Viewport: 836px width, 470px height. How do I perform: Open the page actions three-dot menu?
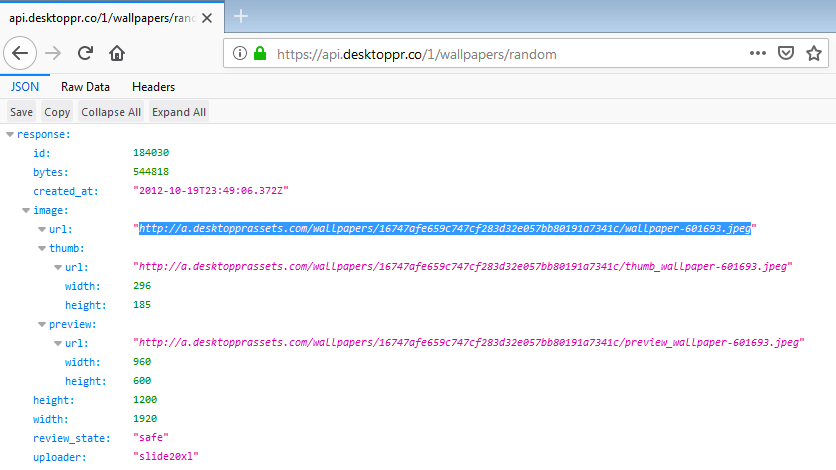[758, 53]
